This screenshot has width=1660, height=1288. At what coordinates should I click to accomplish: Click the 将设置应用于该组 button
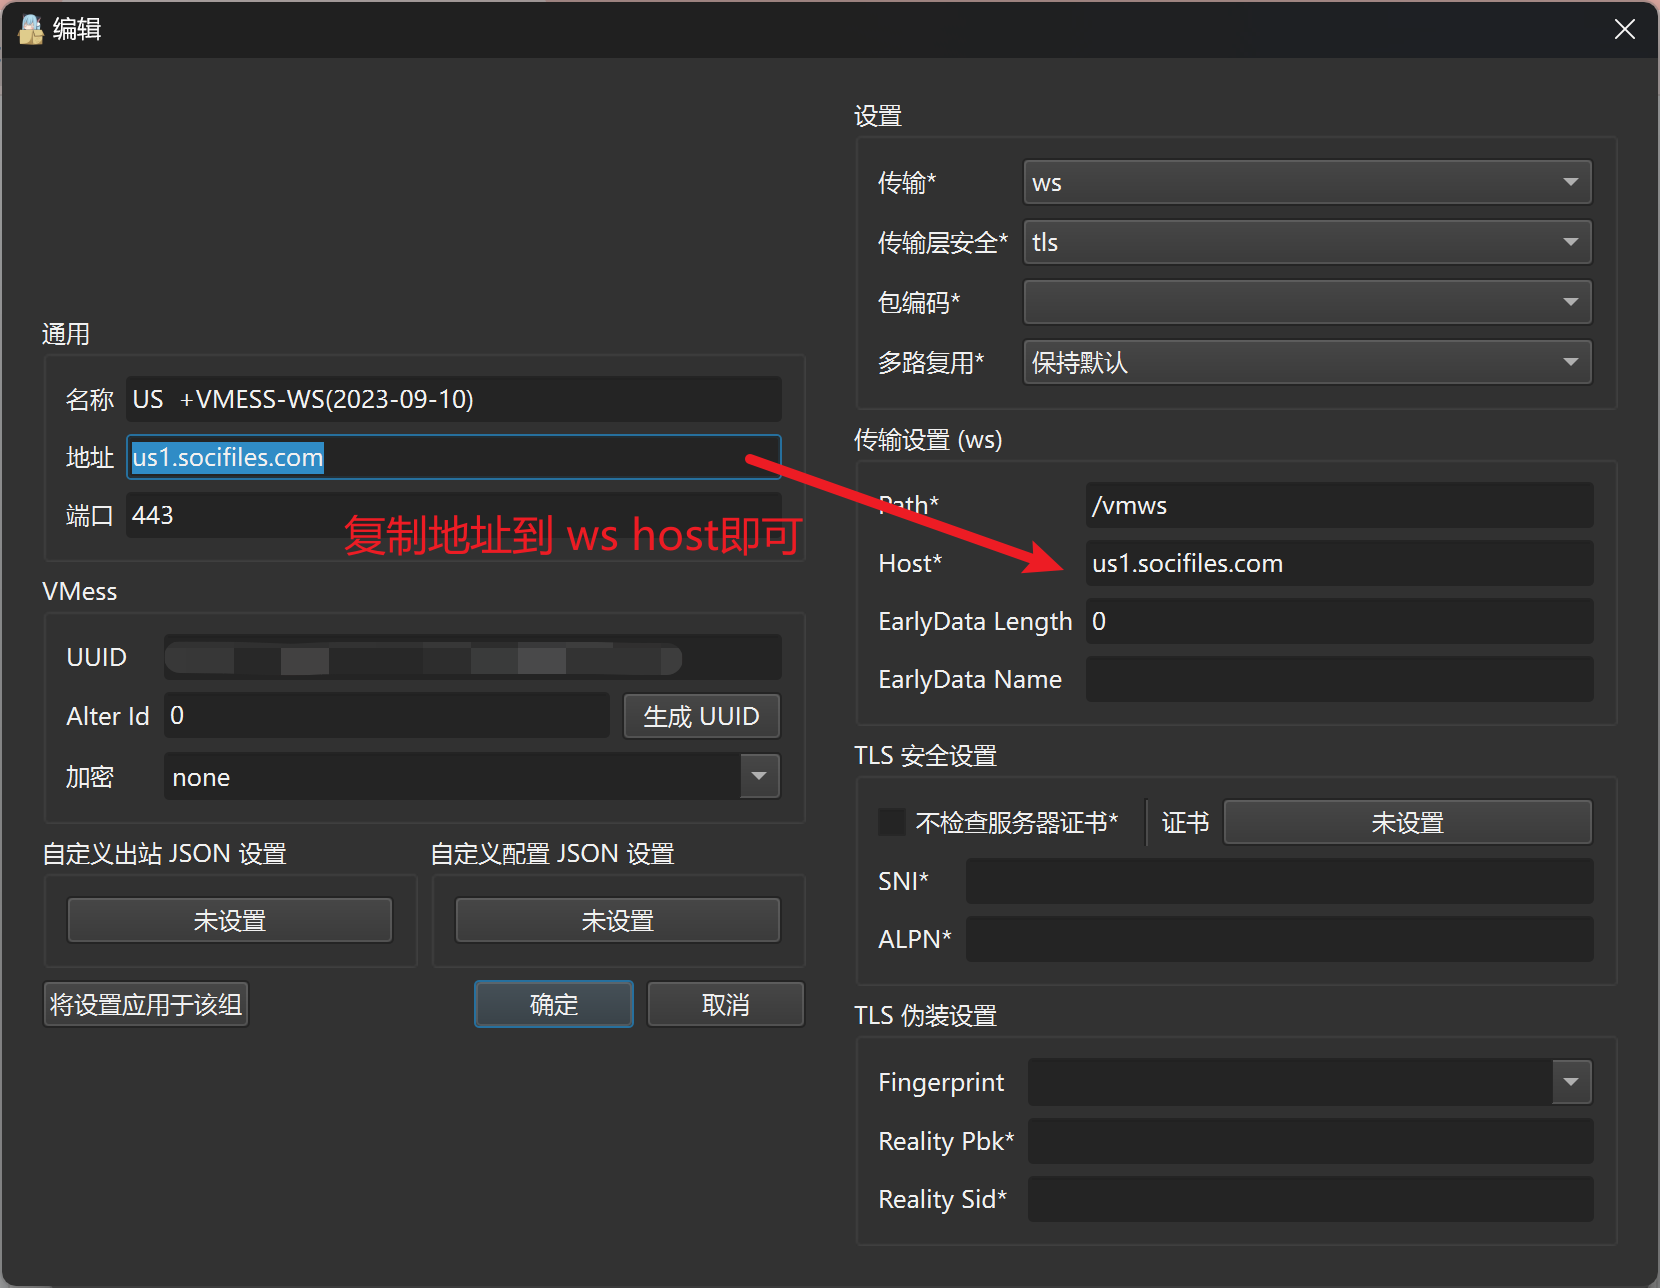146,1004
